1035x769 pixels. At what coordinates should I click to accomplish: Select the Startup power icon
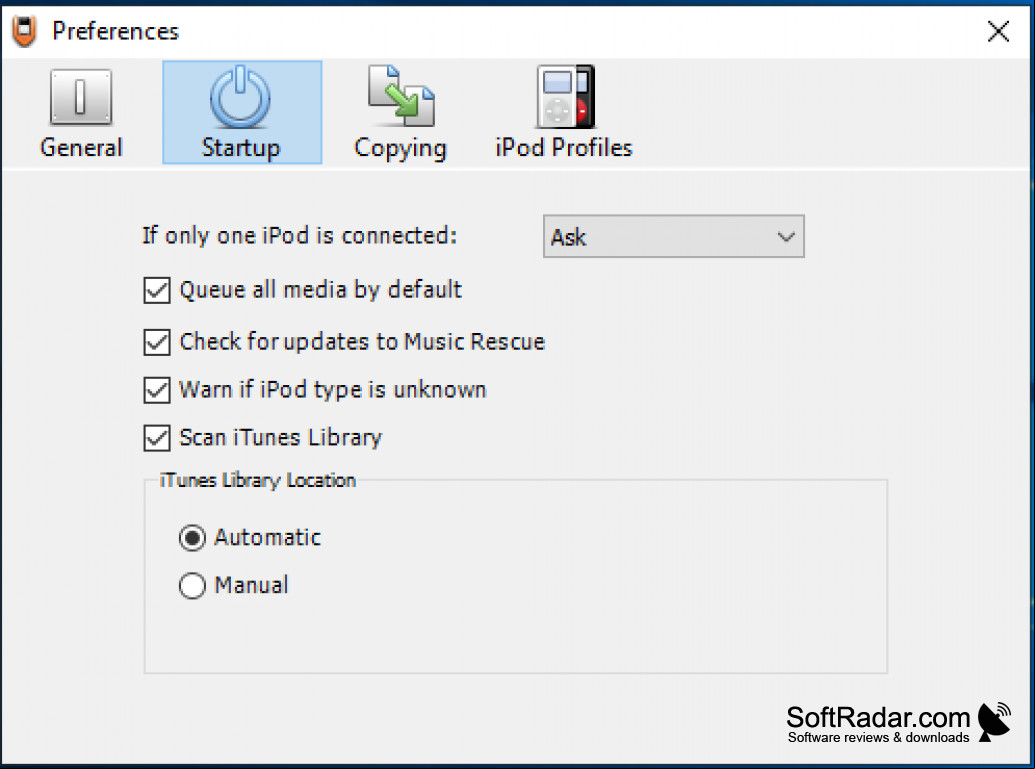tap(240, 97)
